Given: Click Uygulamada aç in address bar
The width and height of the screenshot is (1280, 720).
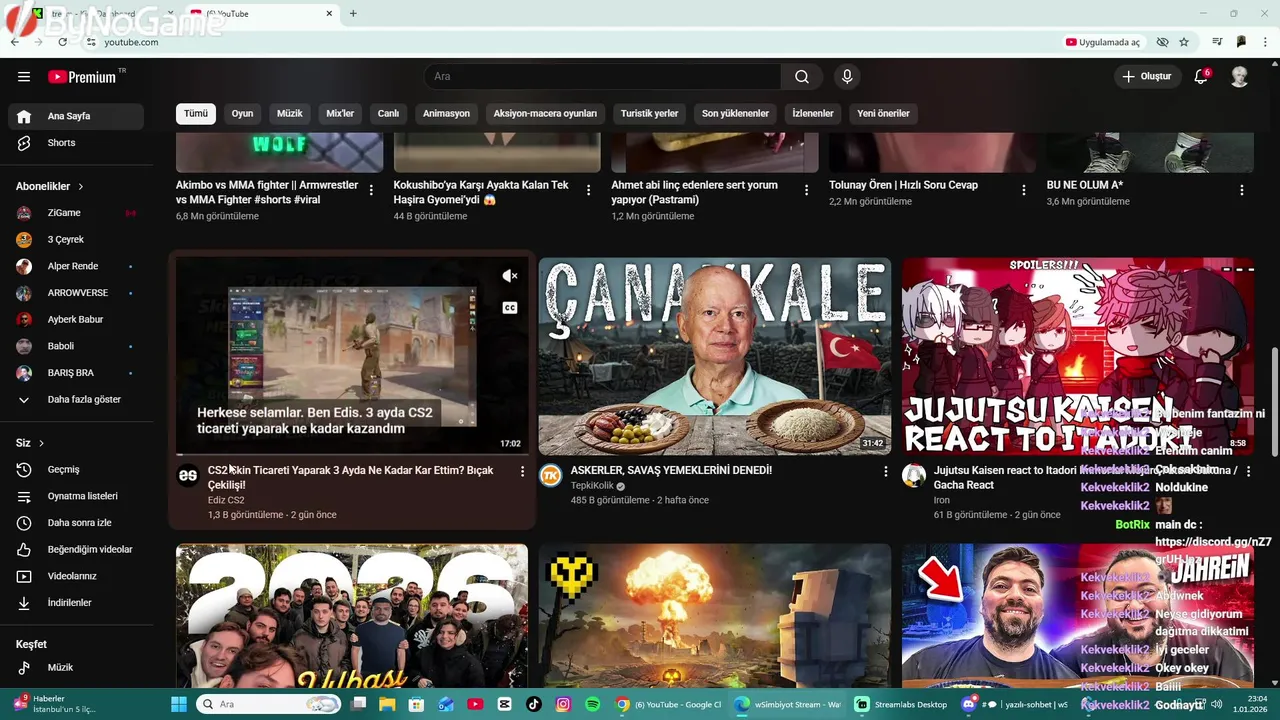Looking at the screenshot, I should (1103, 42).
